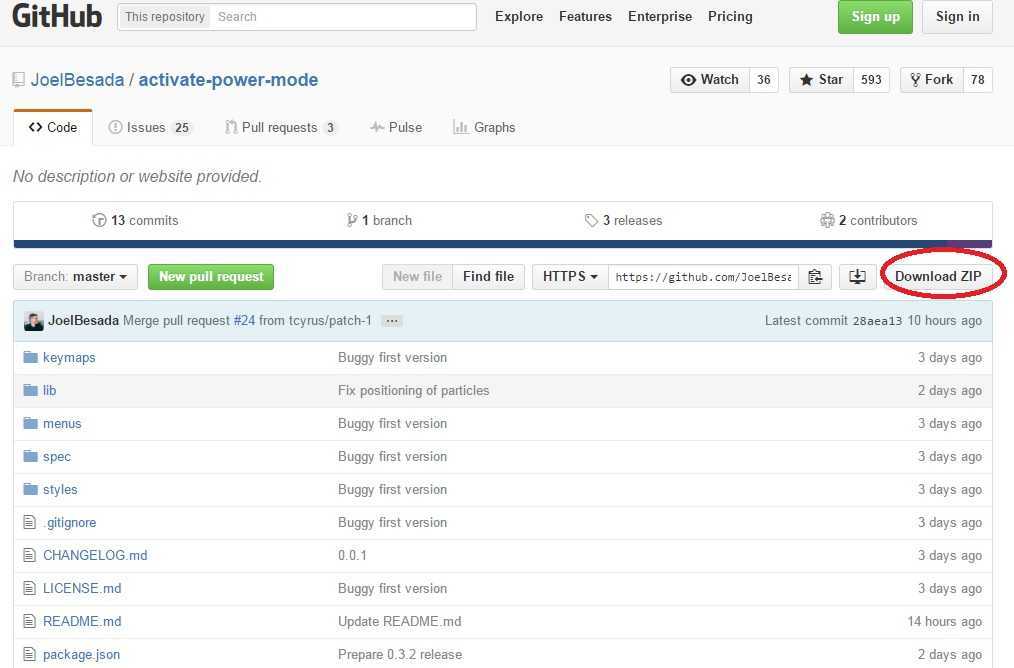Open Features in the top navigation
The width and height of the screenshot is (1014, 668).
[x=585, y=17]
